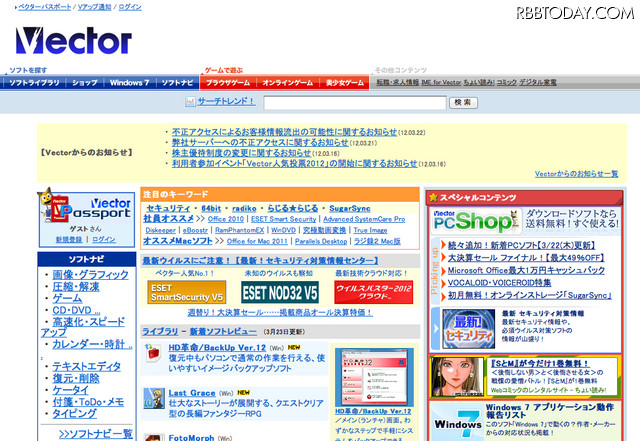Click the ウイルスバスター2012 クラウド banner
This screenshot has width=640, height=441.
coord(373,292)
